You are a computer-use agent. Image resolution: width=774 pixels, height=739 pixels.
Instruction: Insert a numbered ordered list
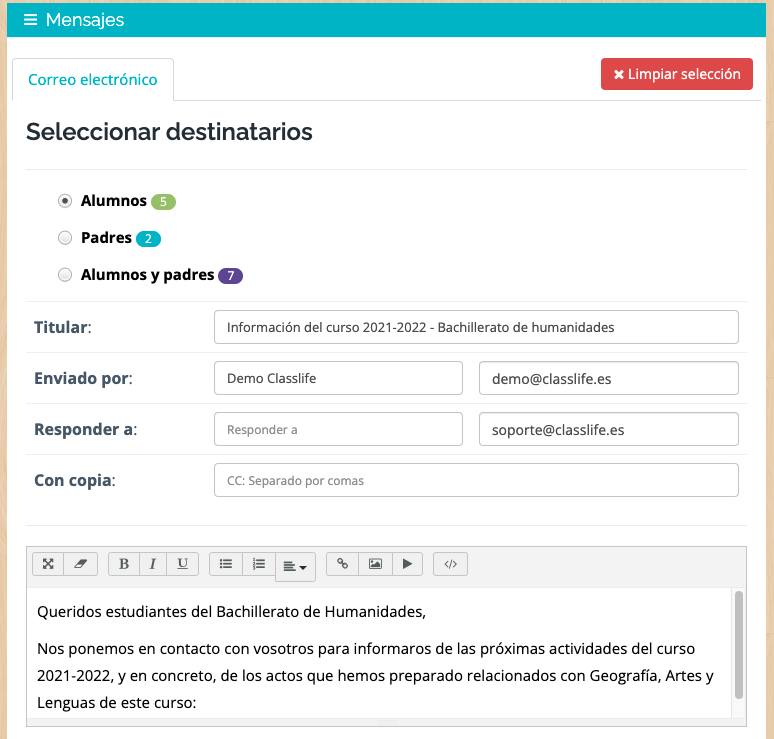259,564
